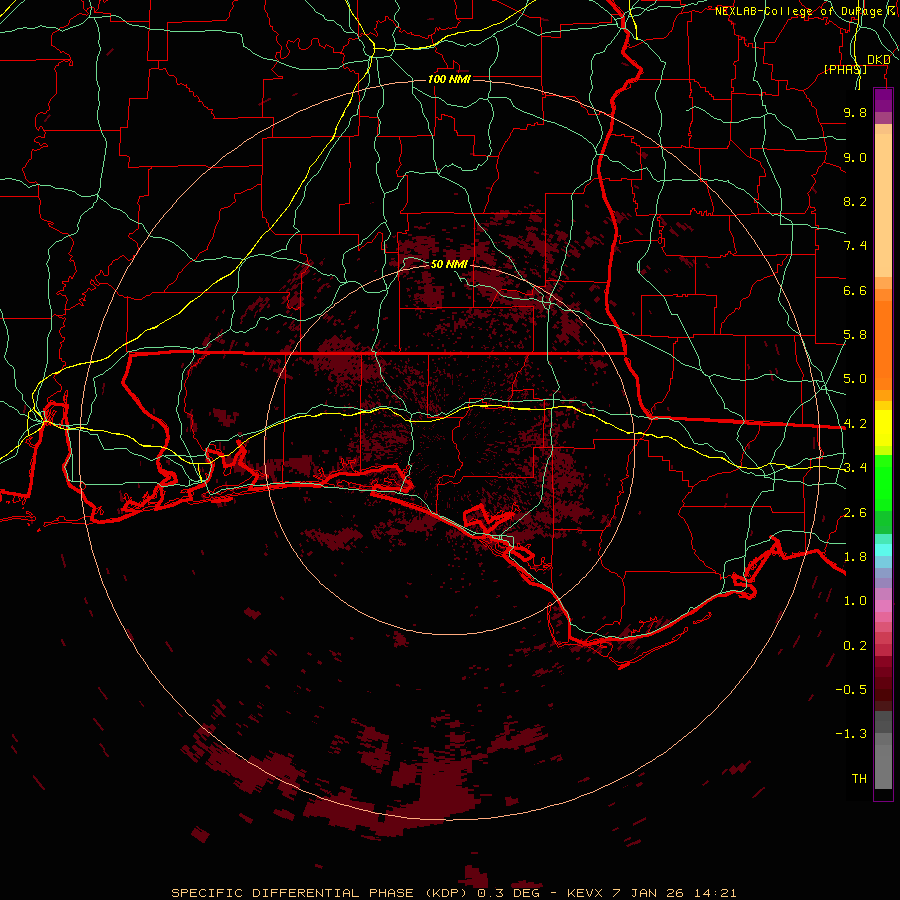This screenshot has width=900, height=900.
Task: Click the 1.0 legend value
Action: pos(855,601)
